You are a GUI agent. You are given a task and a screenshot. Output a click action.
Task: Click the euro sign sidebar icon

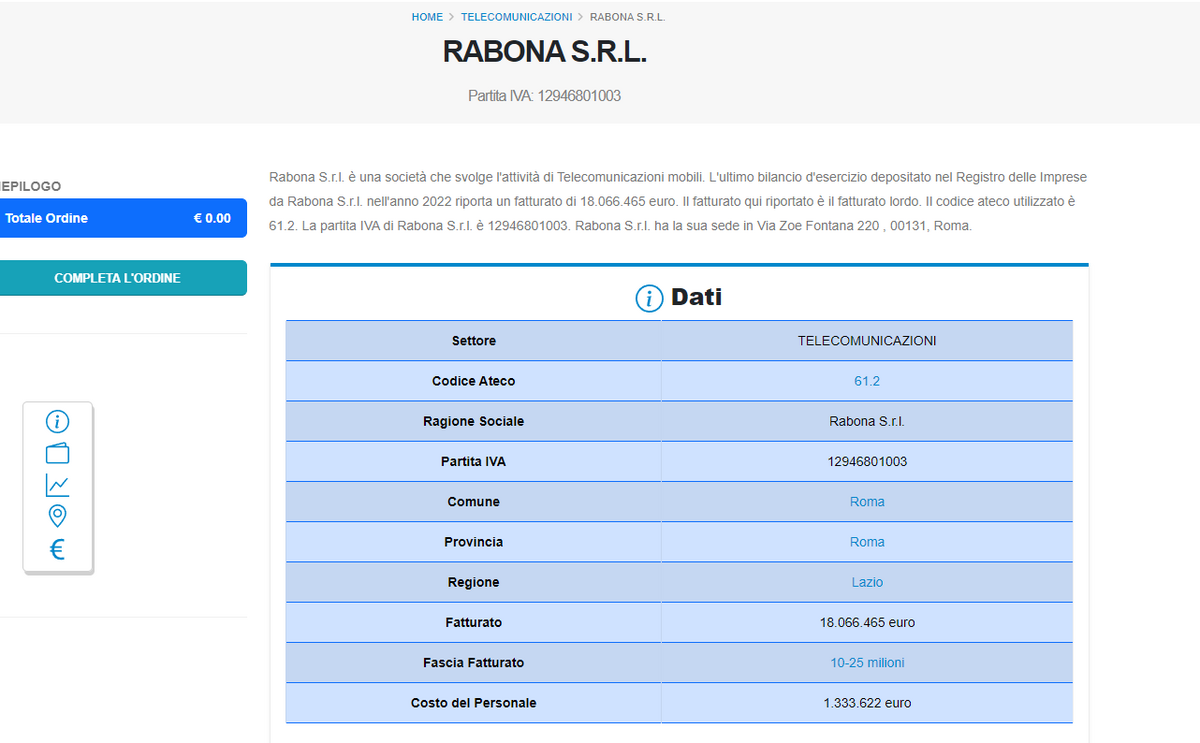(x=58, y=549)
